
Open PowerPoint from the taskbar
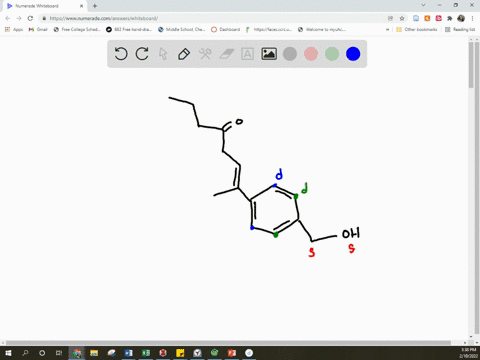pyautogui.click(x=232, y=353)
